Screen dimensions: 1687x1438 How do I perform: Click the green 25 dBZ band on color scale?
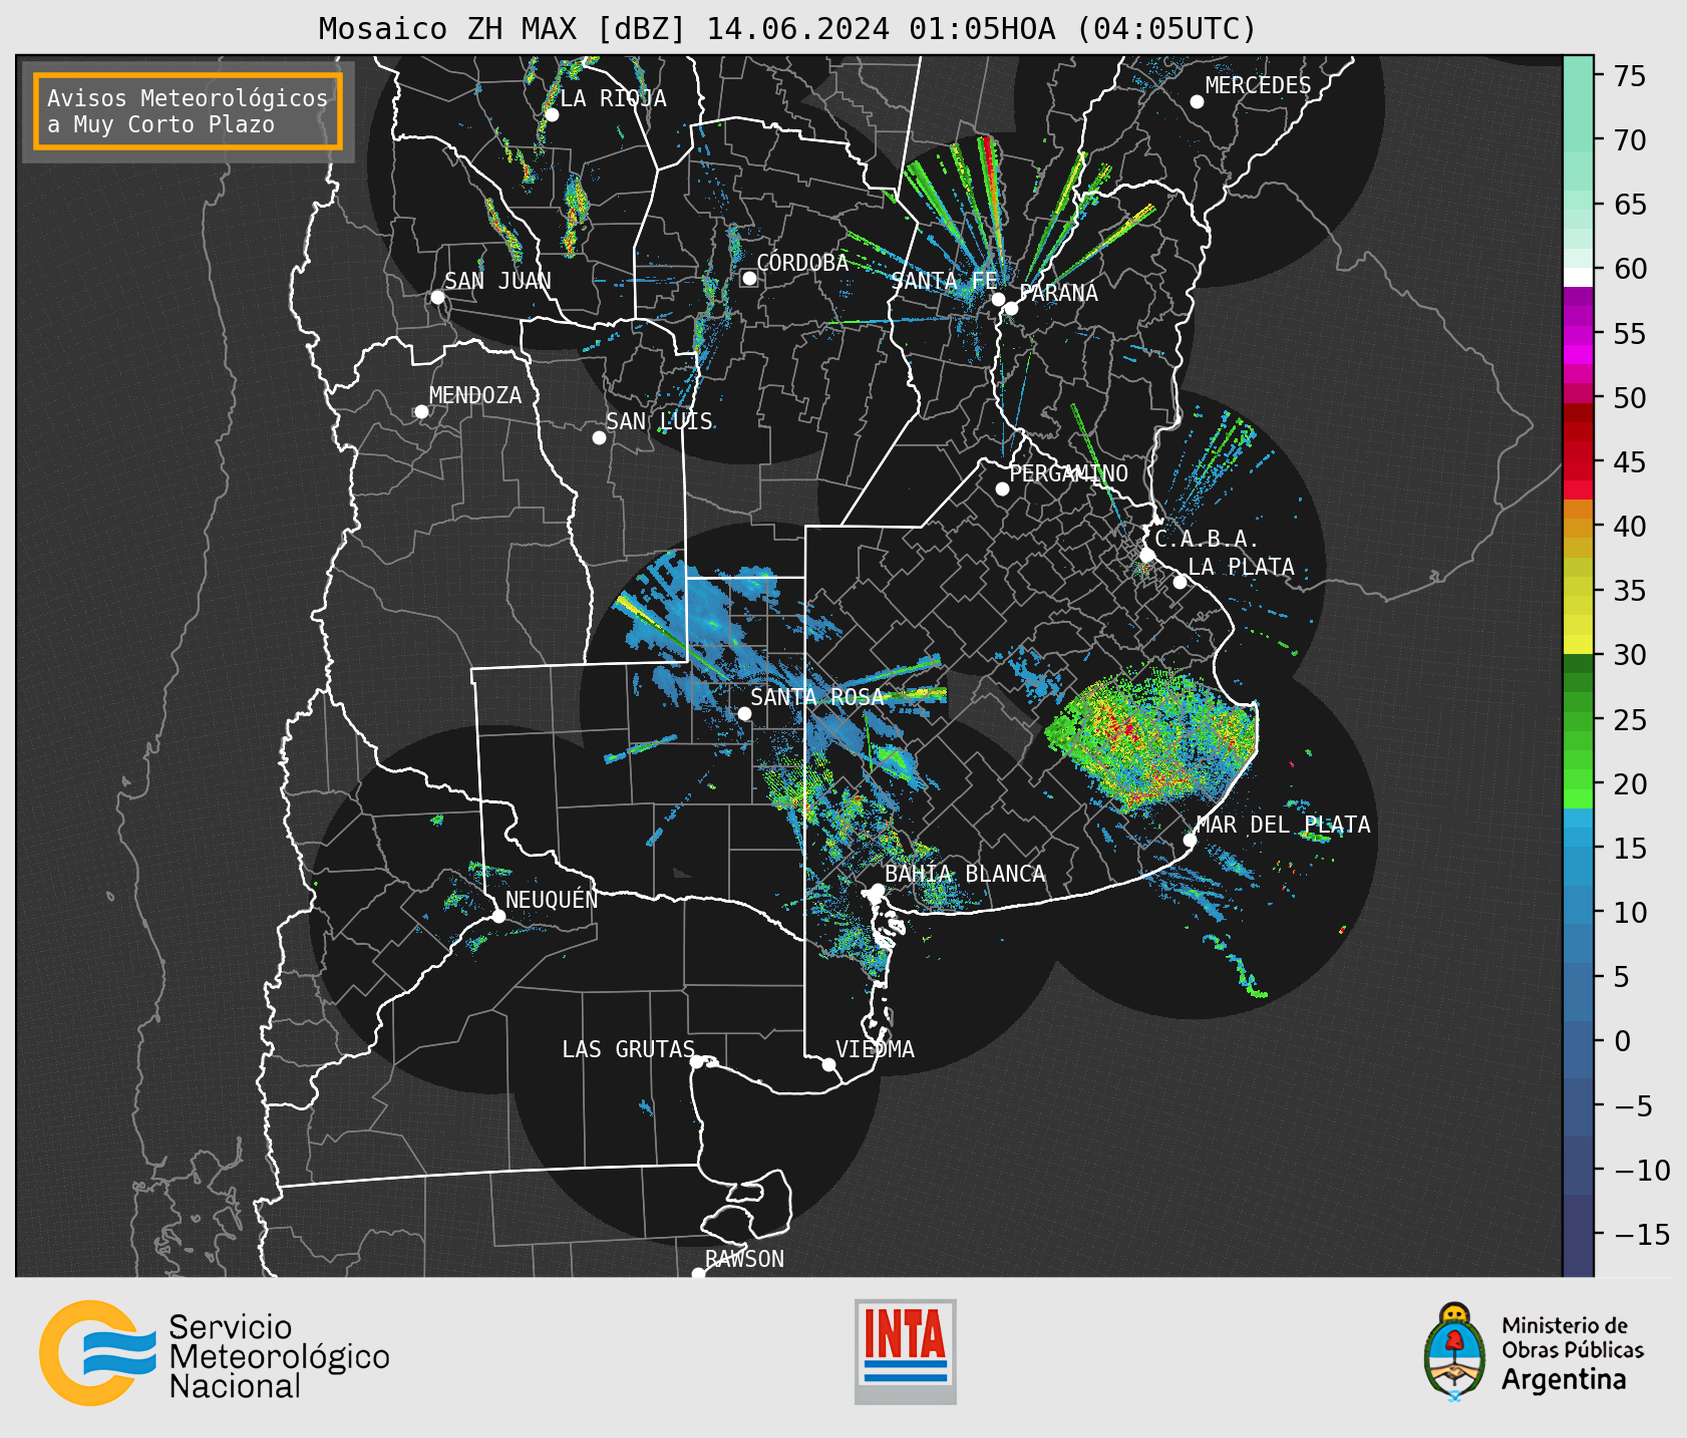(1578, 720)
